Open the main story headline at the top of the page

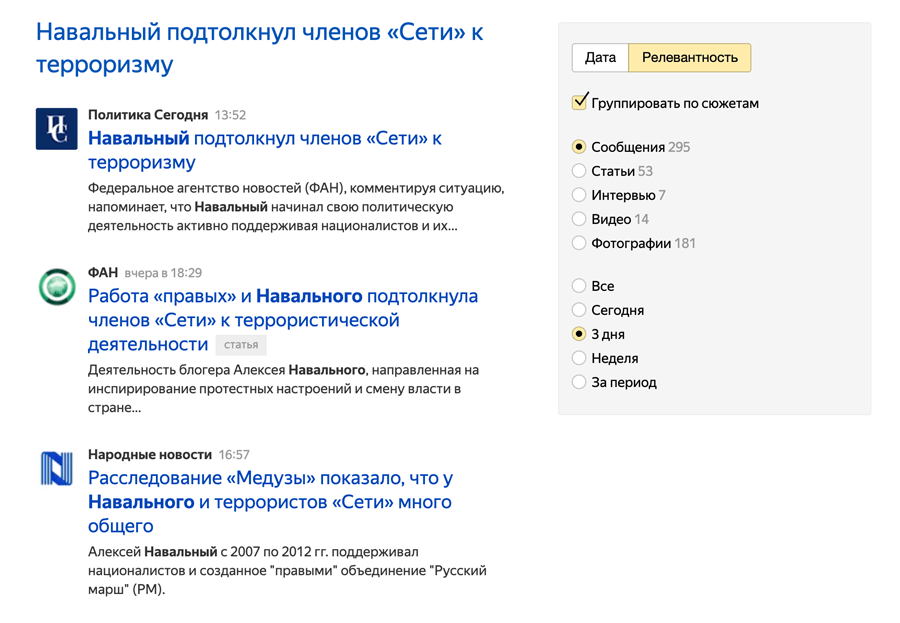259,47
